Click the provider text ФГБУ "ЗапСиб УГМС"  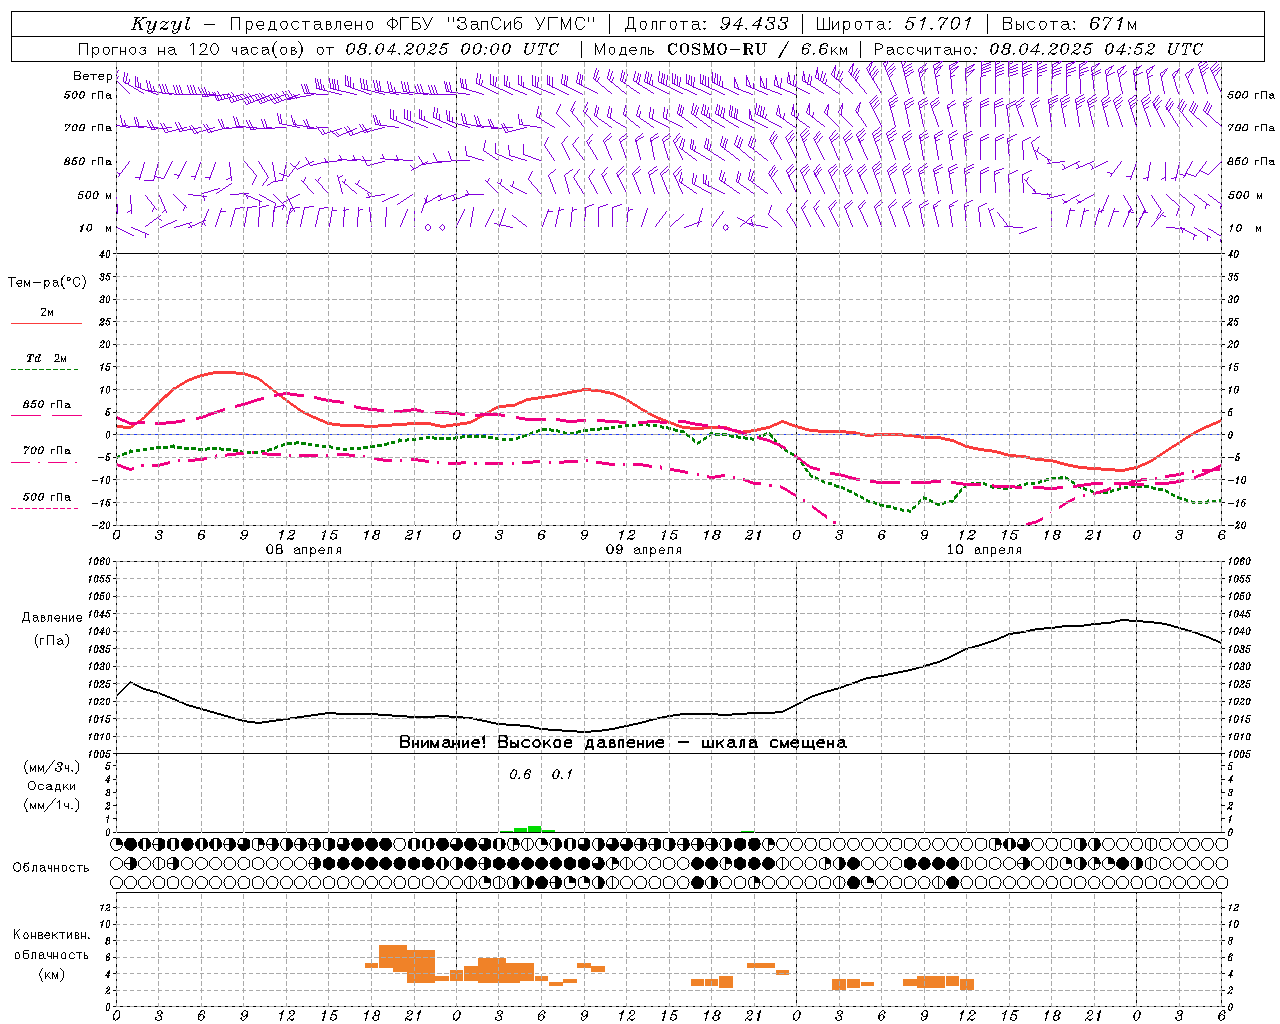[490, 24]
